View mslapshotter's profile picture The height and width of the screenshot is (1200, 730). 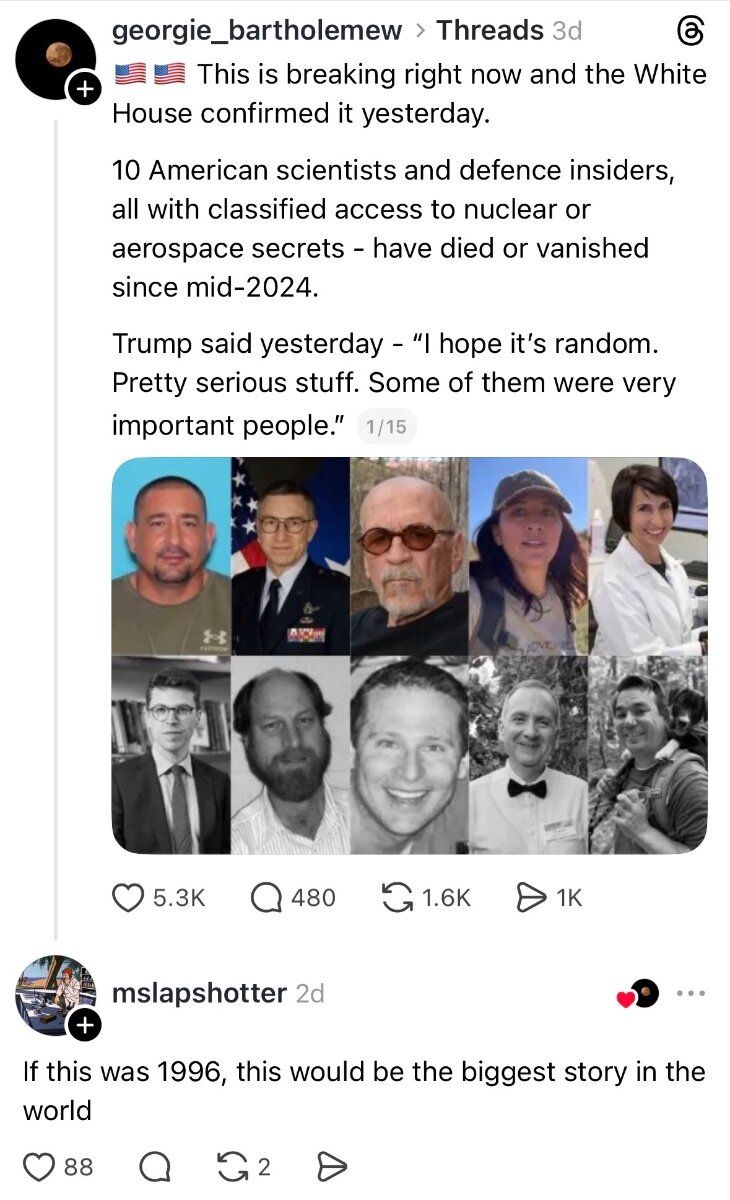tap(56, 995)
